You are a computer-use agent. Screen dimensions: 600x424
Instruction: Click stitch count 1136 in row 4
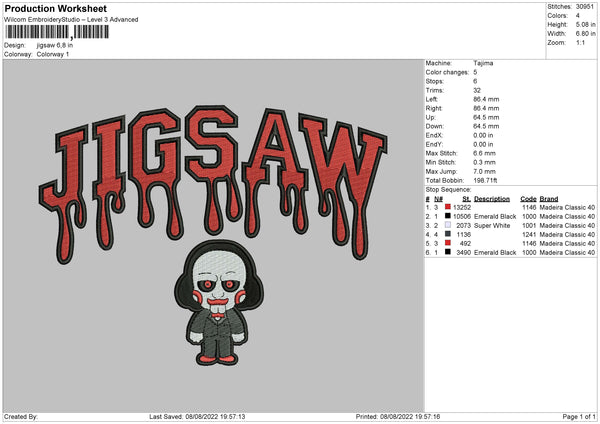click(464, 235)
